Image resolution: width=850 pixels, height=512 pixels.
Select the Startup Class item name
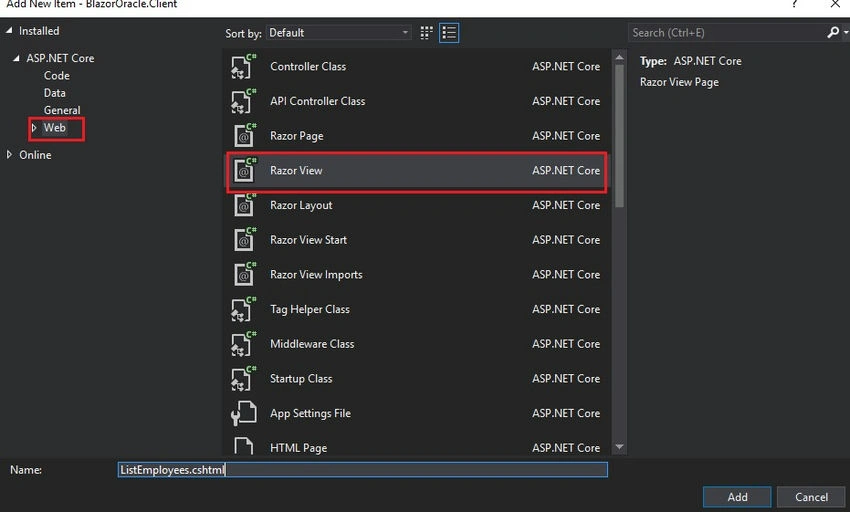click(x=301, y=379)
